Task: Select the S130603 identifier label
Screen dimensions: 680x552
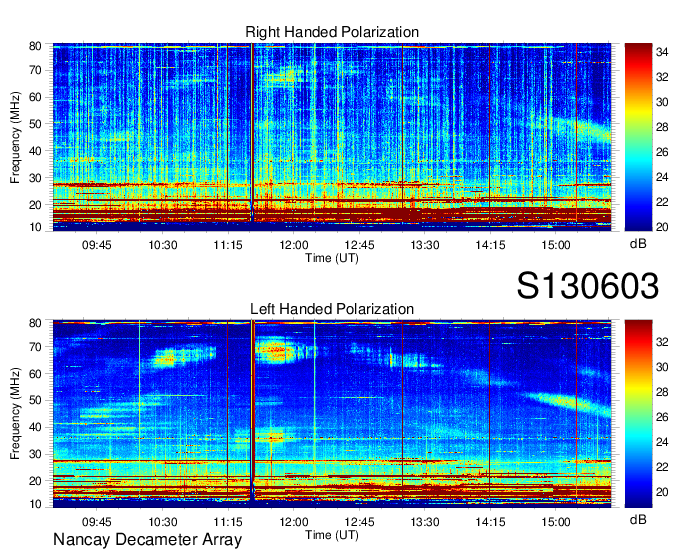Action: point(588,286)
